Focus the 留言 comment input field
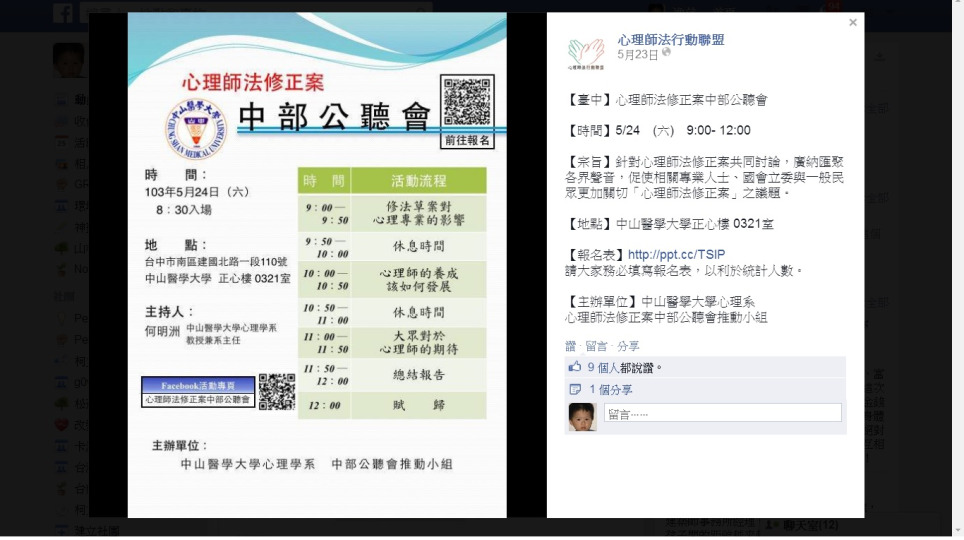This screenshot has width=964, height=540. point(722,413)
